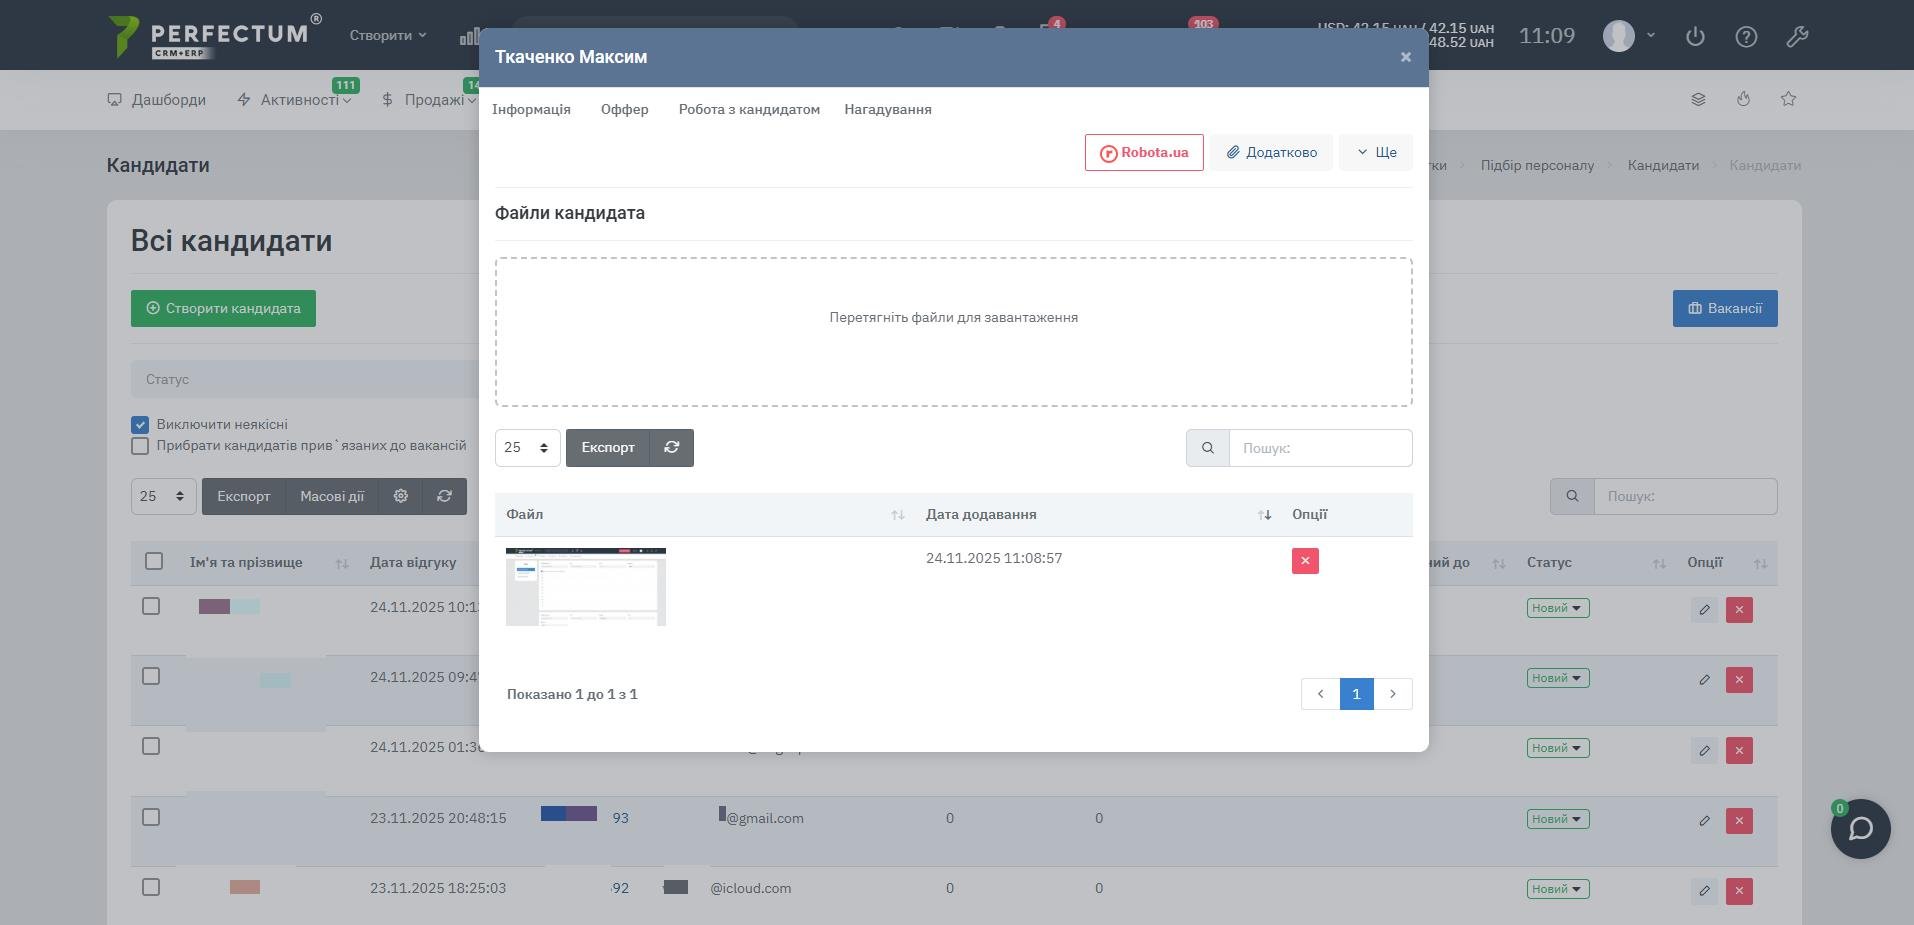The width and height of the screenshot is (1914, 925).
Task: Click the Robota.ua button
Action: click(x=1143, y=153)
